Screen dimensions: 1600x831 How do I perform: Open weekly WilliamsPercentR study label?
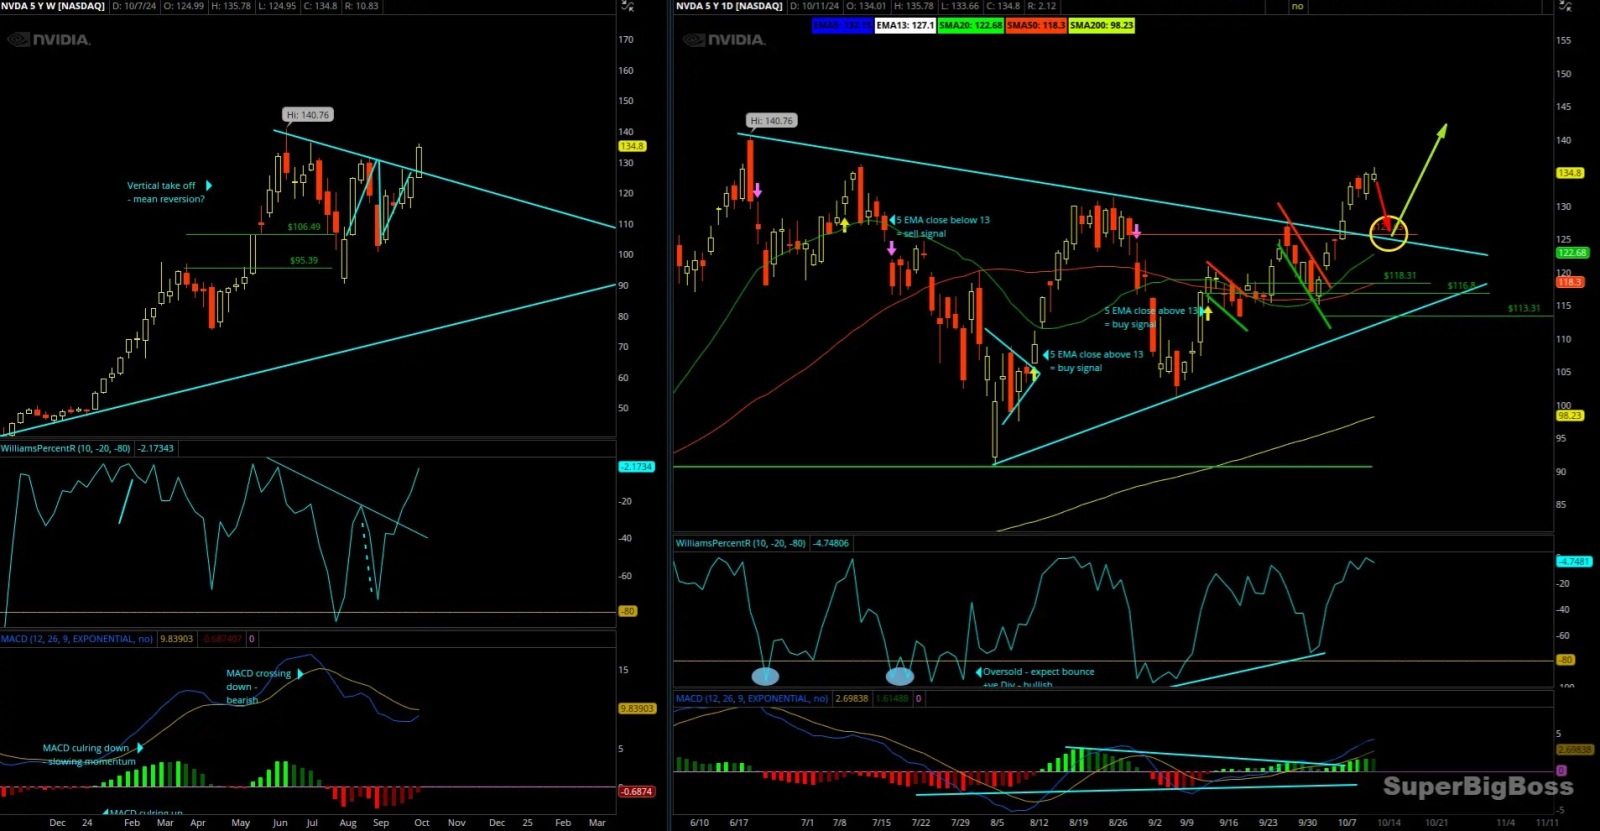[x=65, y=448]
